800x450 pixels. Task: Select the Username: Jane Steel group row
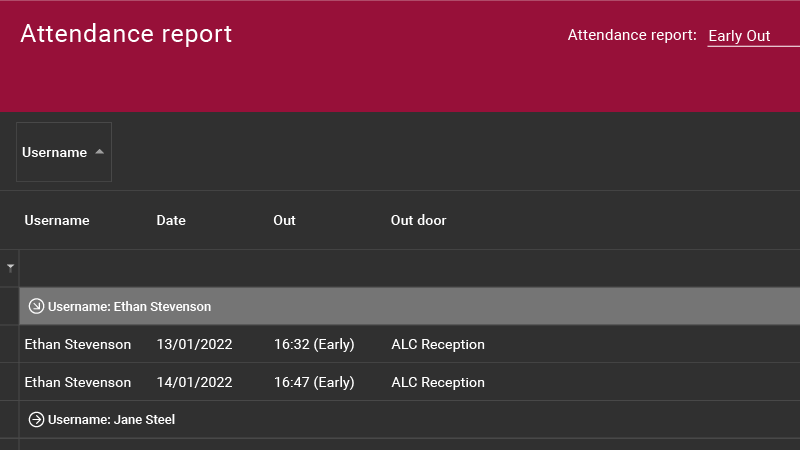pyautogui.click(x=410, y=419)
